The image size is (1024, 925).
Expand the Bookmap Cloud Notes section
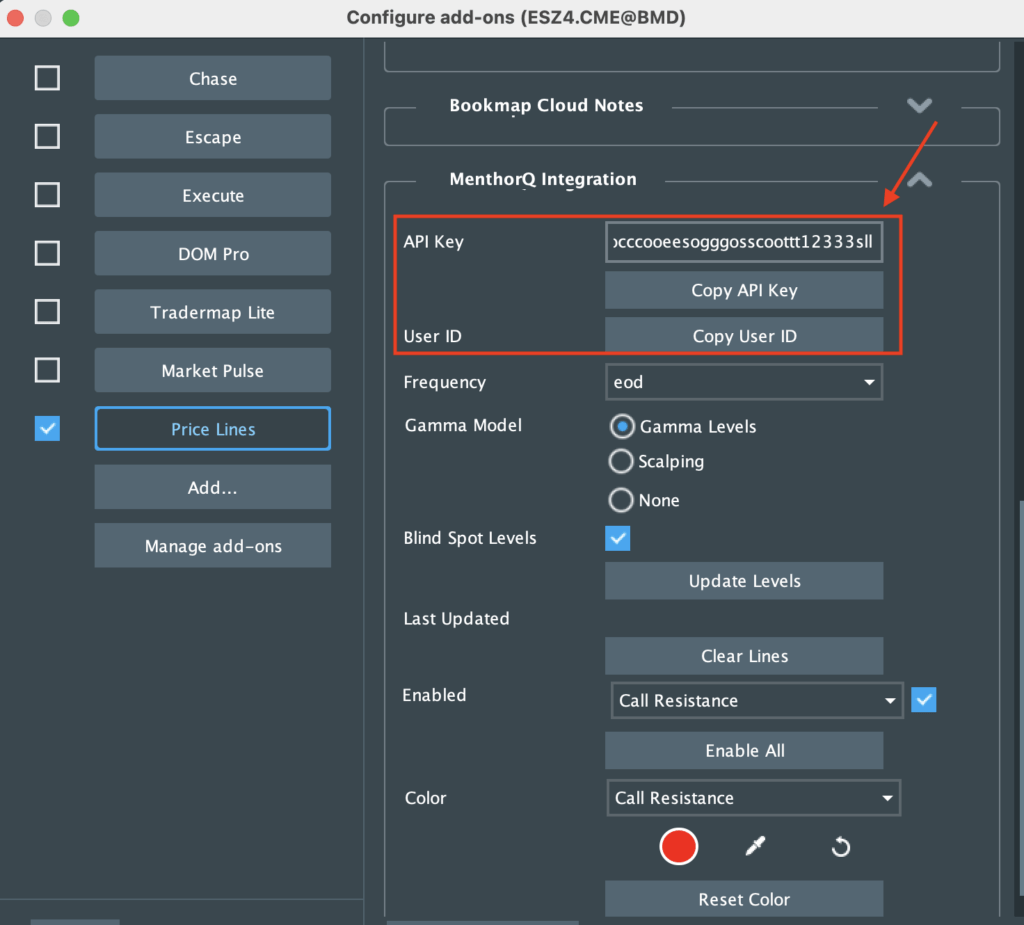click(x=918, y=105)
